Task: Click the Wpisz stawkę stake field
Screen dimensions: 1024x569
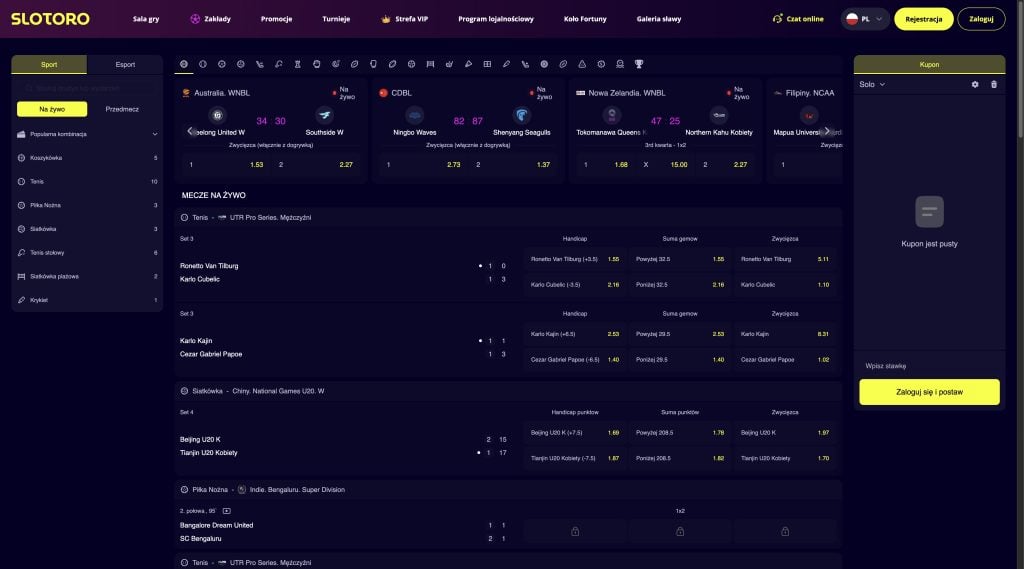Action: 929,366
